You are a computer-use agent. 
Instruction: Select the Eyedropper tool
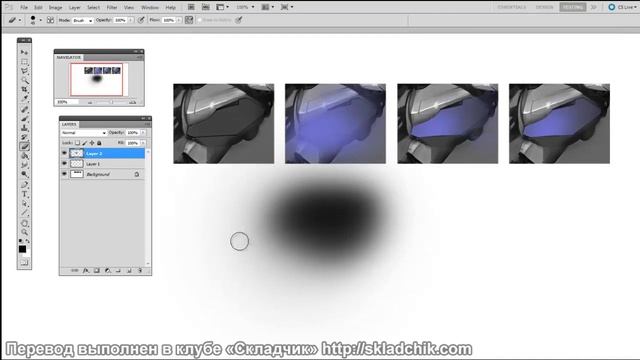pos(24,98)
